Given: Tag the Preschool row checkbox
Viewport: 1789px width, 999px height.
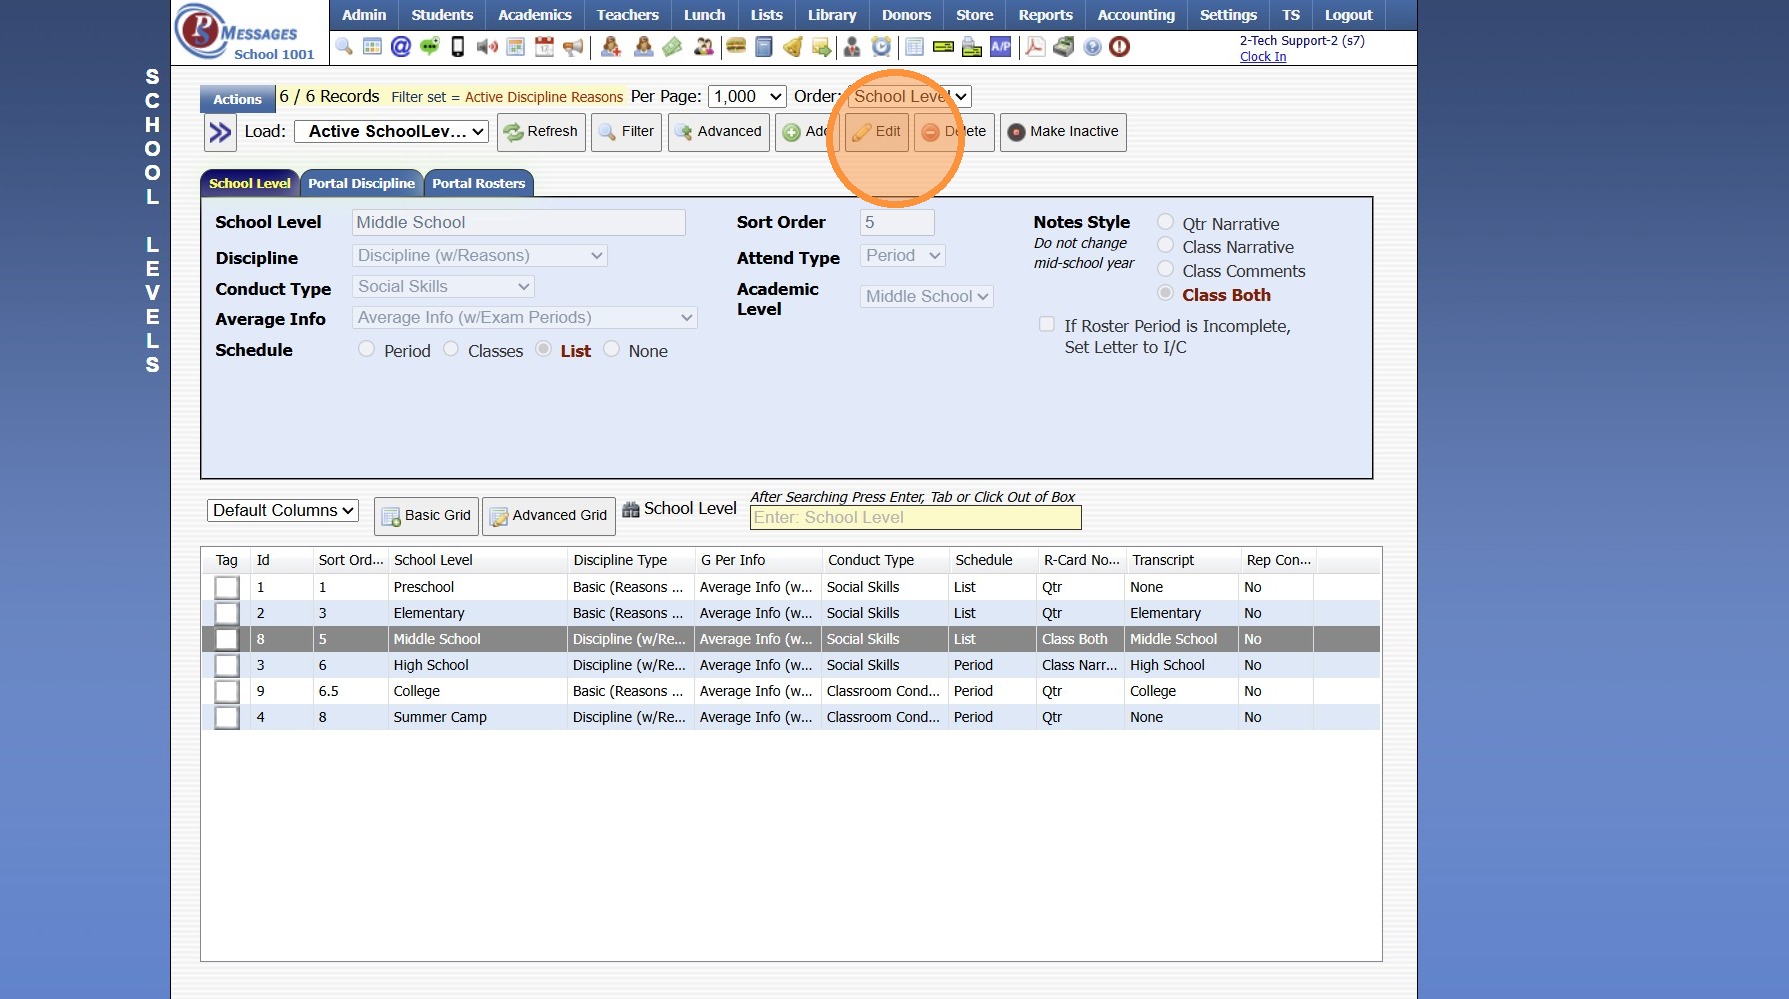Looking at the screenshot, I should point(227,588).
